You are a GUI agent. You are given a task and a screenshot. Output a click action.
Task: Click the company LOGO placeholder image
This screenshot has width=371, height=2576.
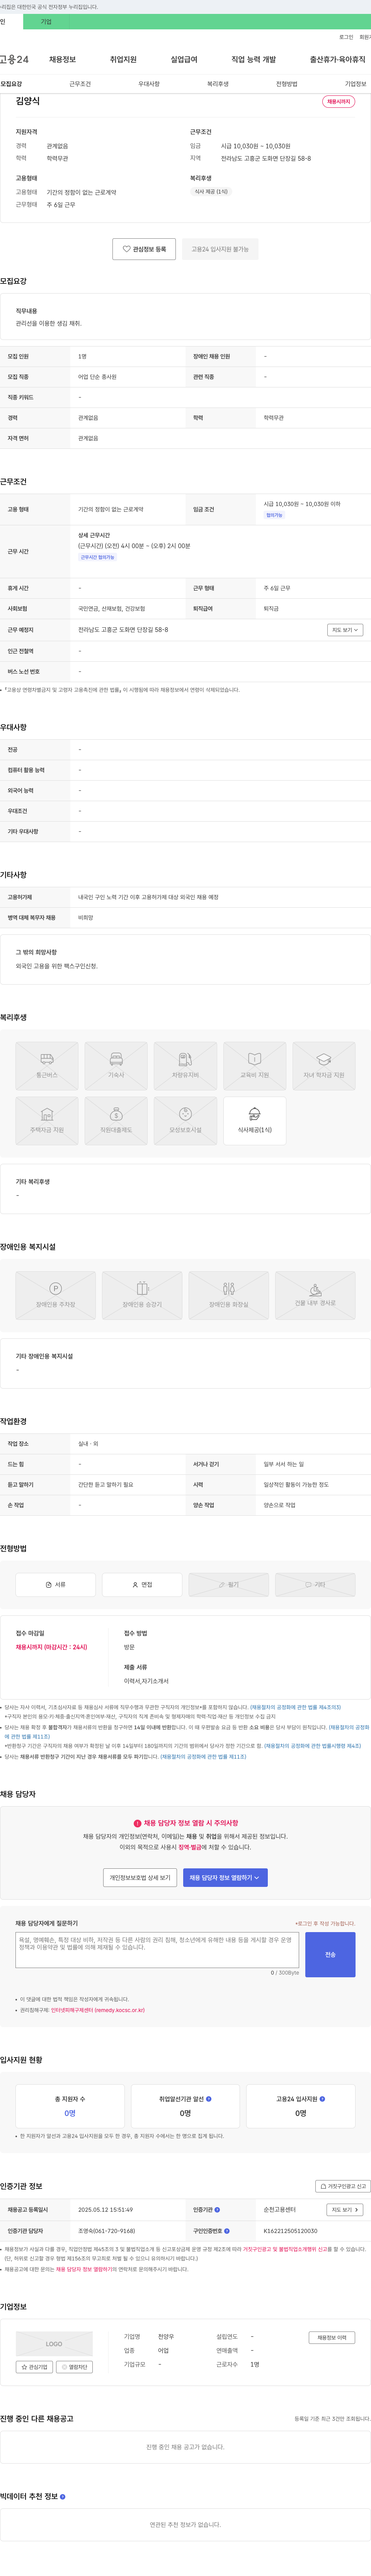coord(54,2344)
